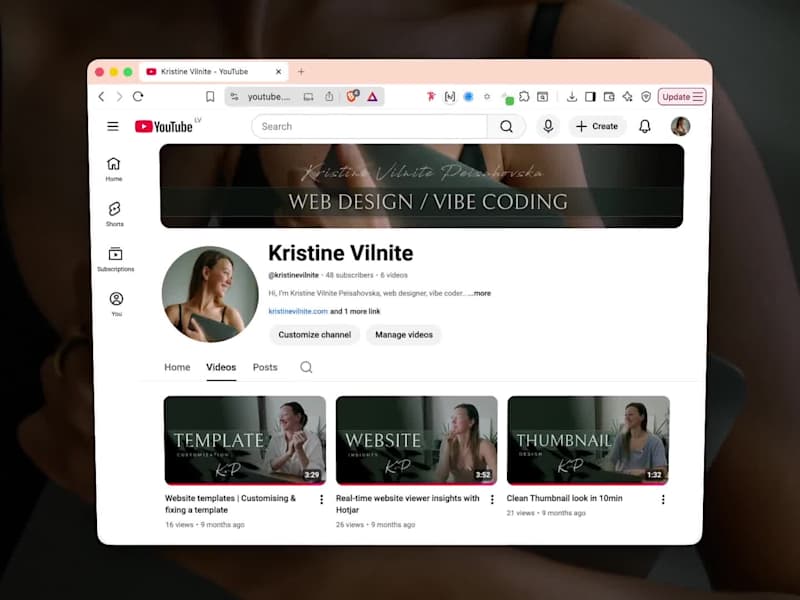The height and width of the screenshot is (600, 800).
Task: Open Brave Shields lion icon
Action: (x=352, y=96)
